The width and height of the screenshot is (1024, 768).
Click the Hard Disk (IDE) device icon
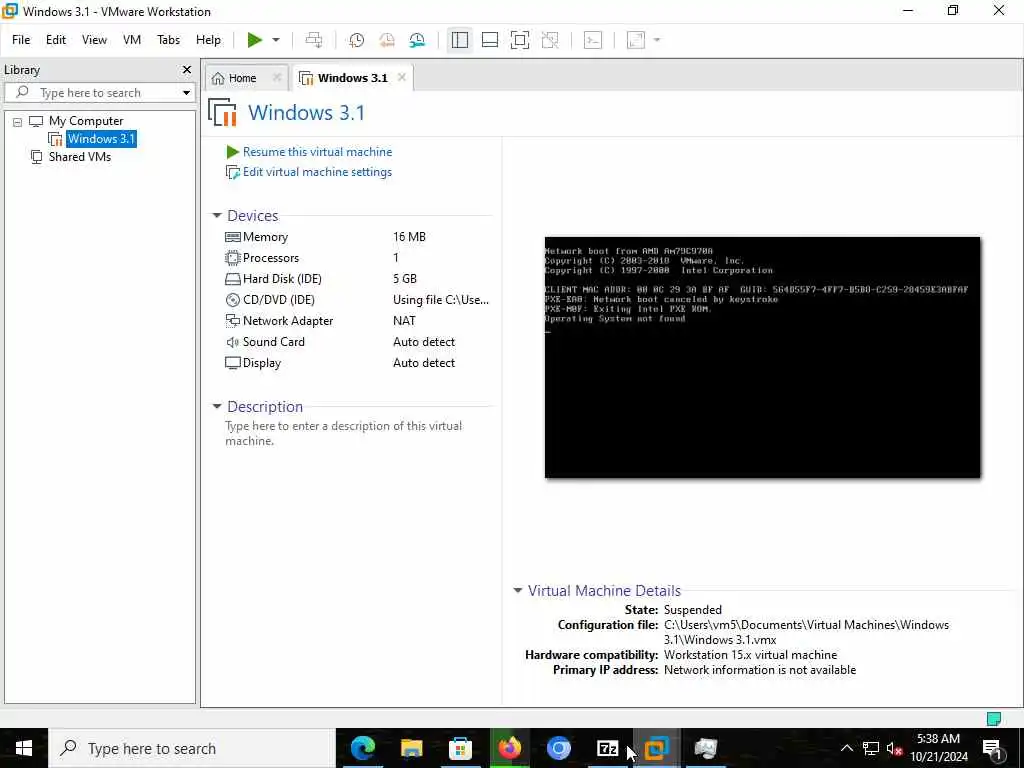(232, 279)
